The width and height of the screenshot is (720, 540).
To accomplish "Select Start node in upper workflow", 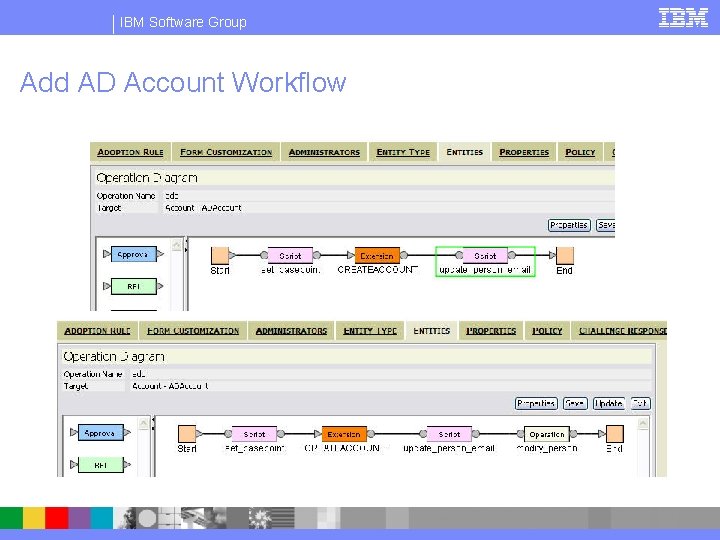I will point(219,255).
